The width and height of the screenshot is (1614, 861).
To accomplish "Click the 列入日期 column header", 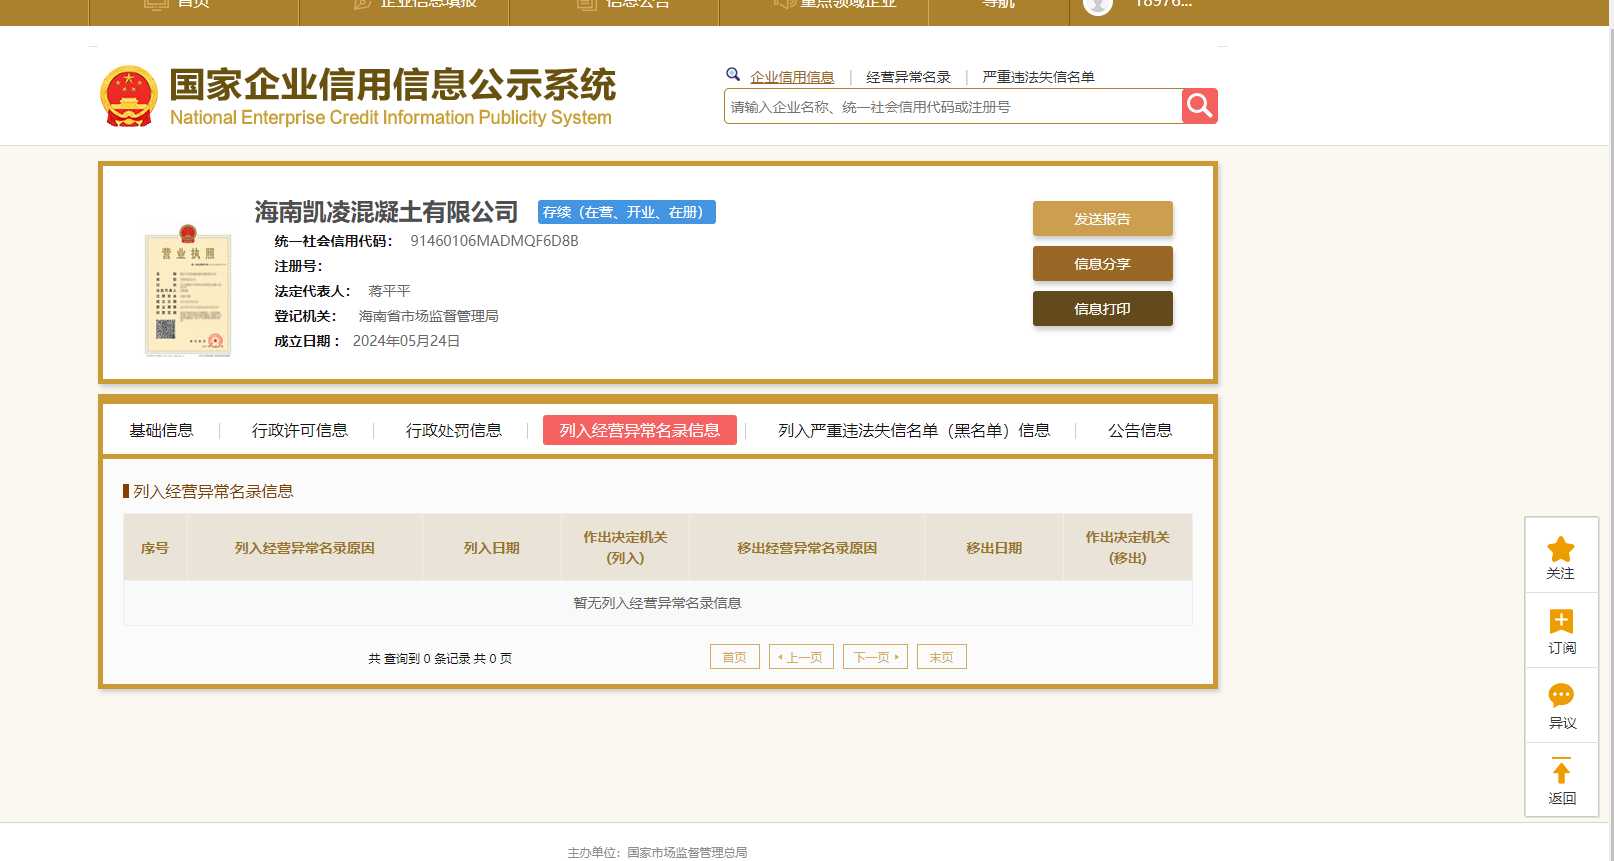I will (492, 548).
